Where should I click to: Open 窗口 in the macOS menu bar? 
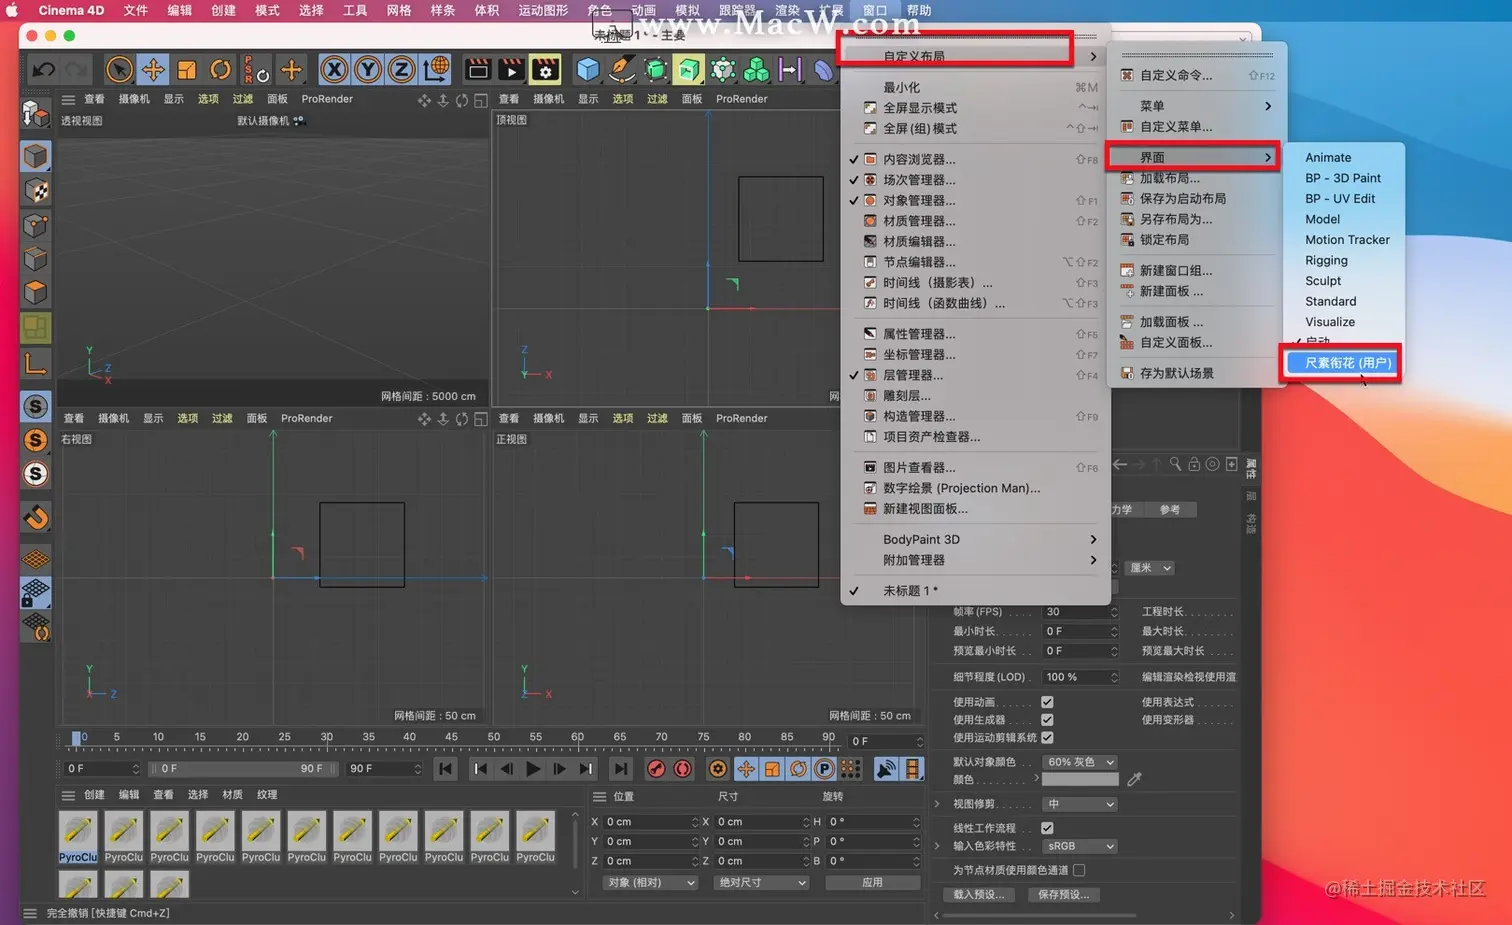click(875, 10)
